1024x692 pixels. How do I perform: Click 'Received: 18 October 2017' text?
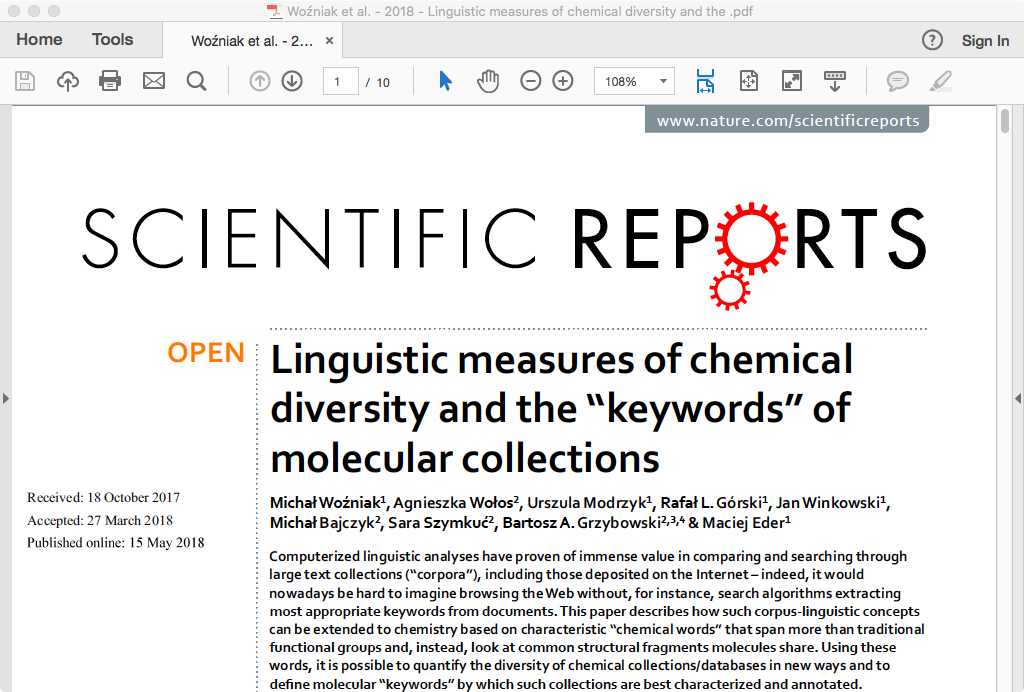pos(103,497)
